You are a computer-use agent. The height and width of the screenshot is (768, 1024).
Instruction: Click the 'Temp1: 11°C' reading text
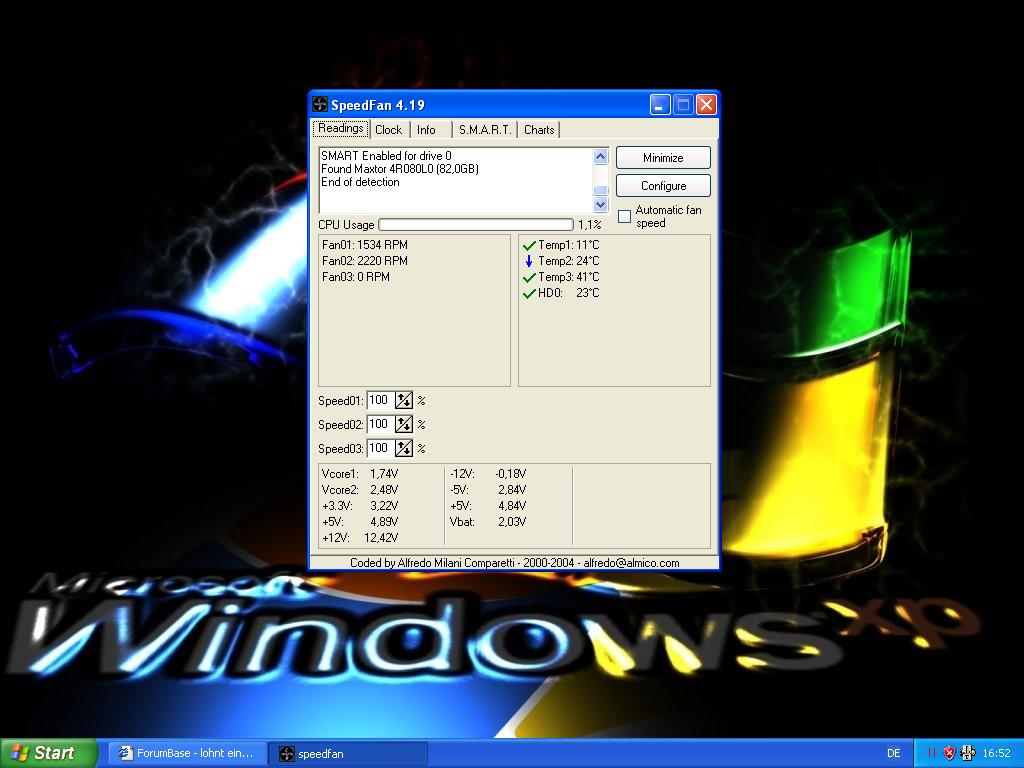point(568,245)
